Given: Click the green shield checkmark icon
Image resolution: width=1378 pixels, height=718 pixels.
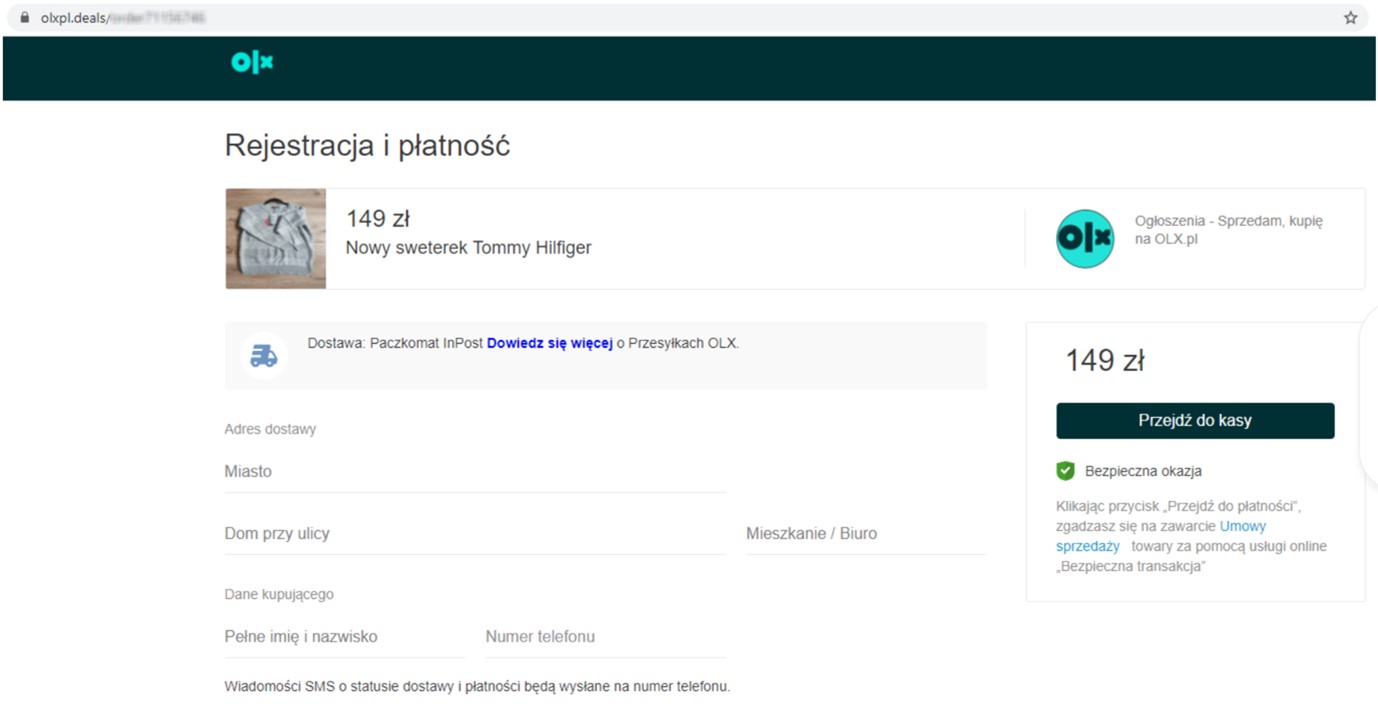Looking at the screenshot, I should click(1065, 471).
